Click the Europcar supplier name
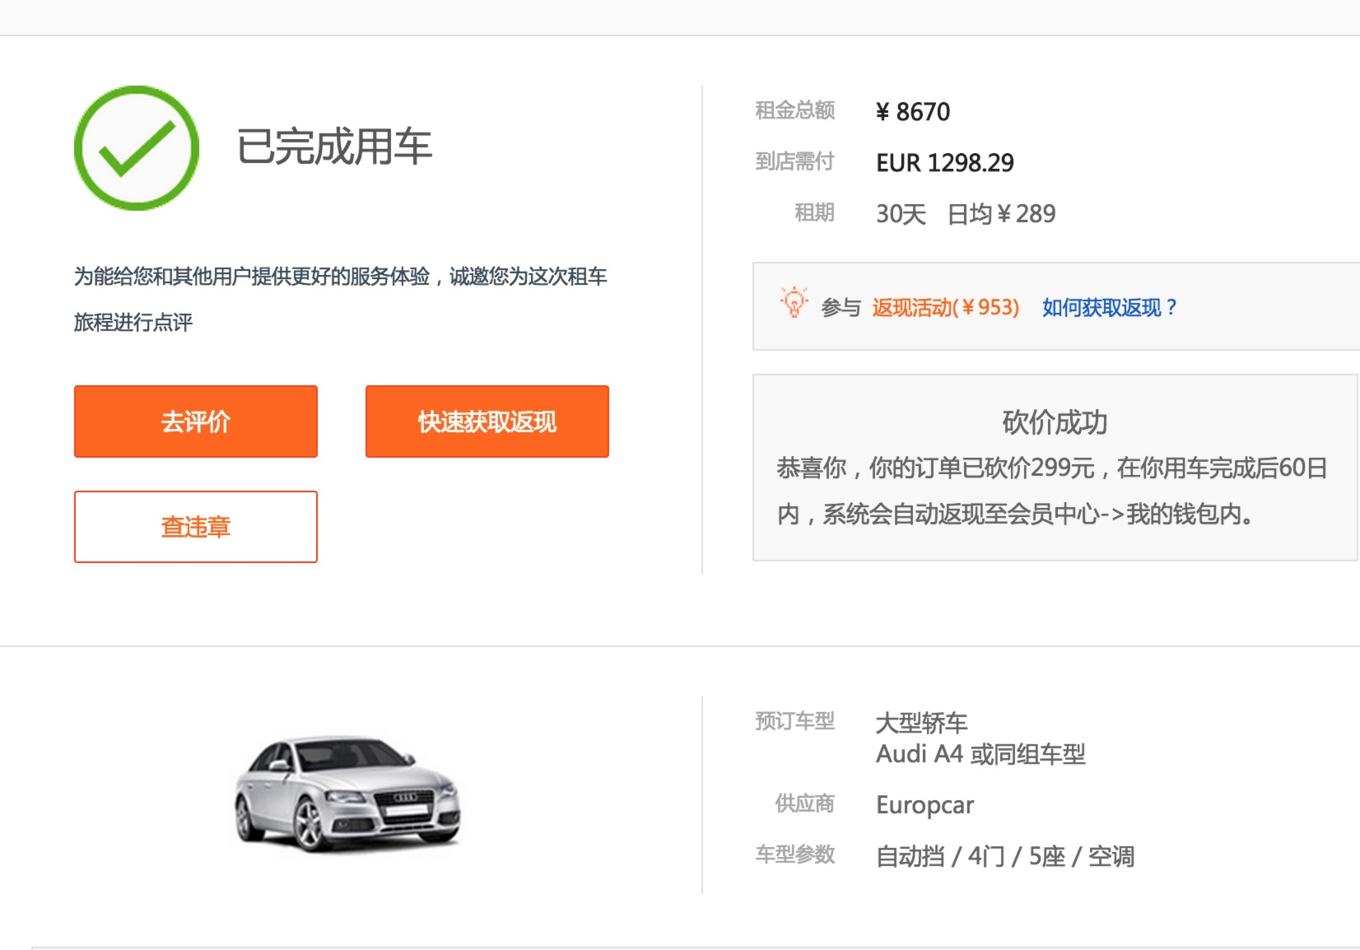1360x950 pixels. (x=925, y=805)
